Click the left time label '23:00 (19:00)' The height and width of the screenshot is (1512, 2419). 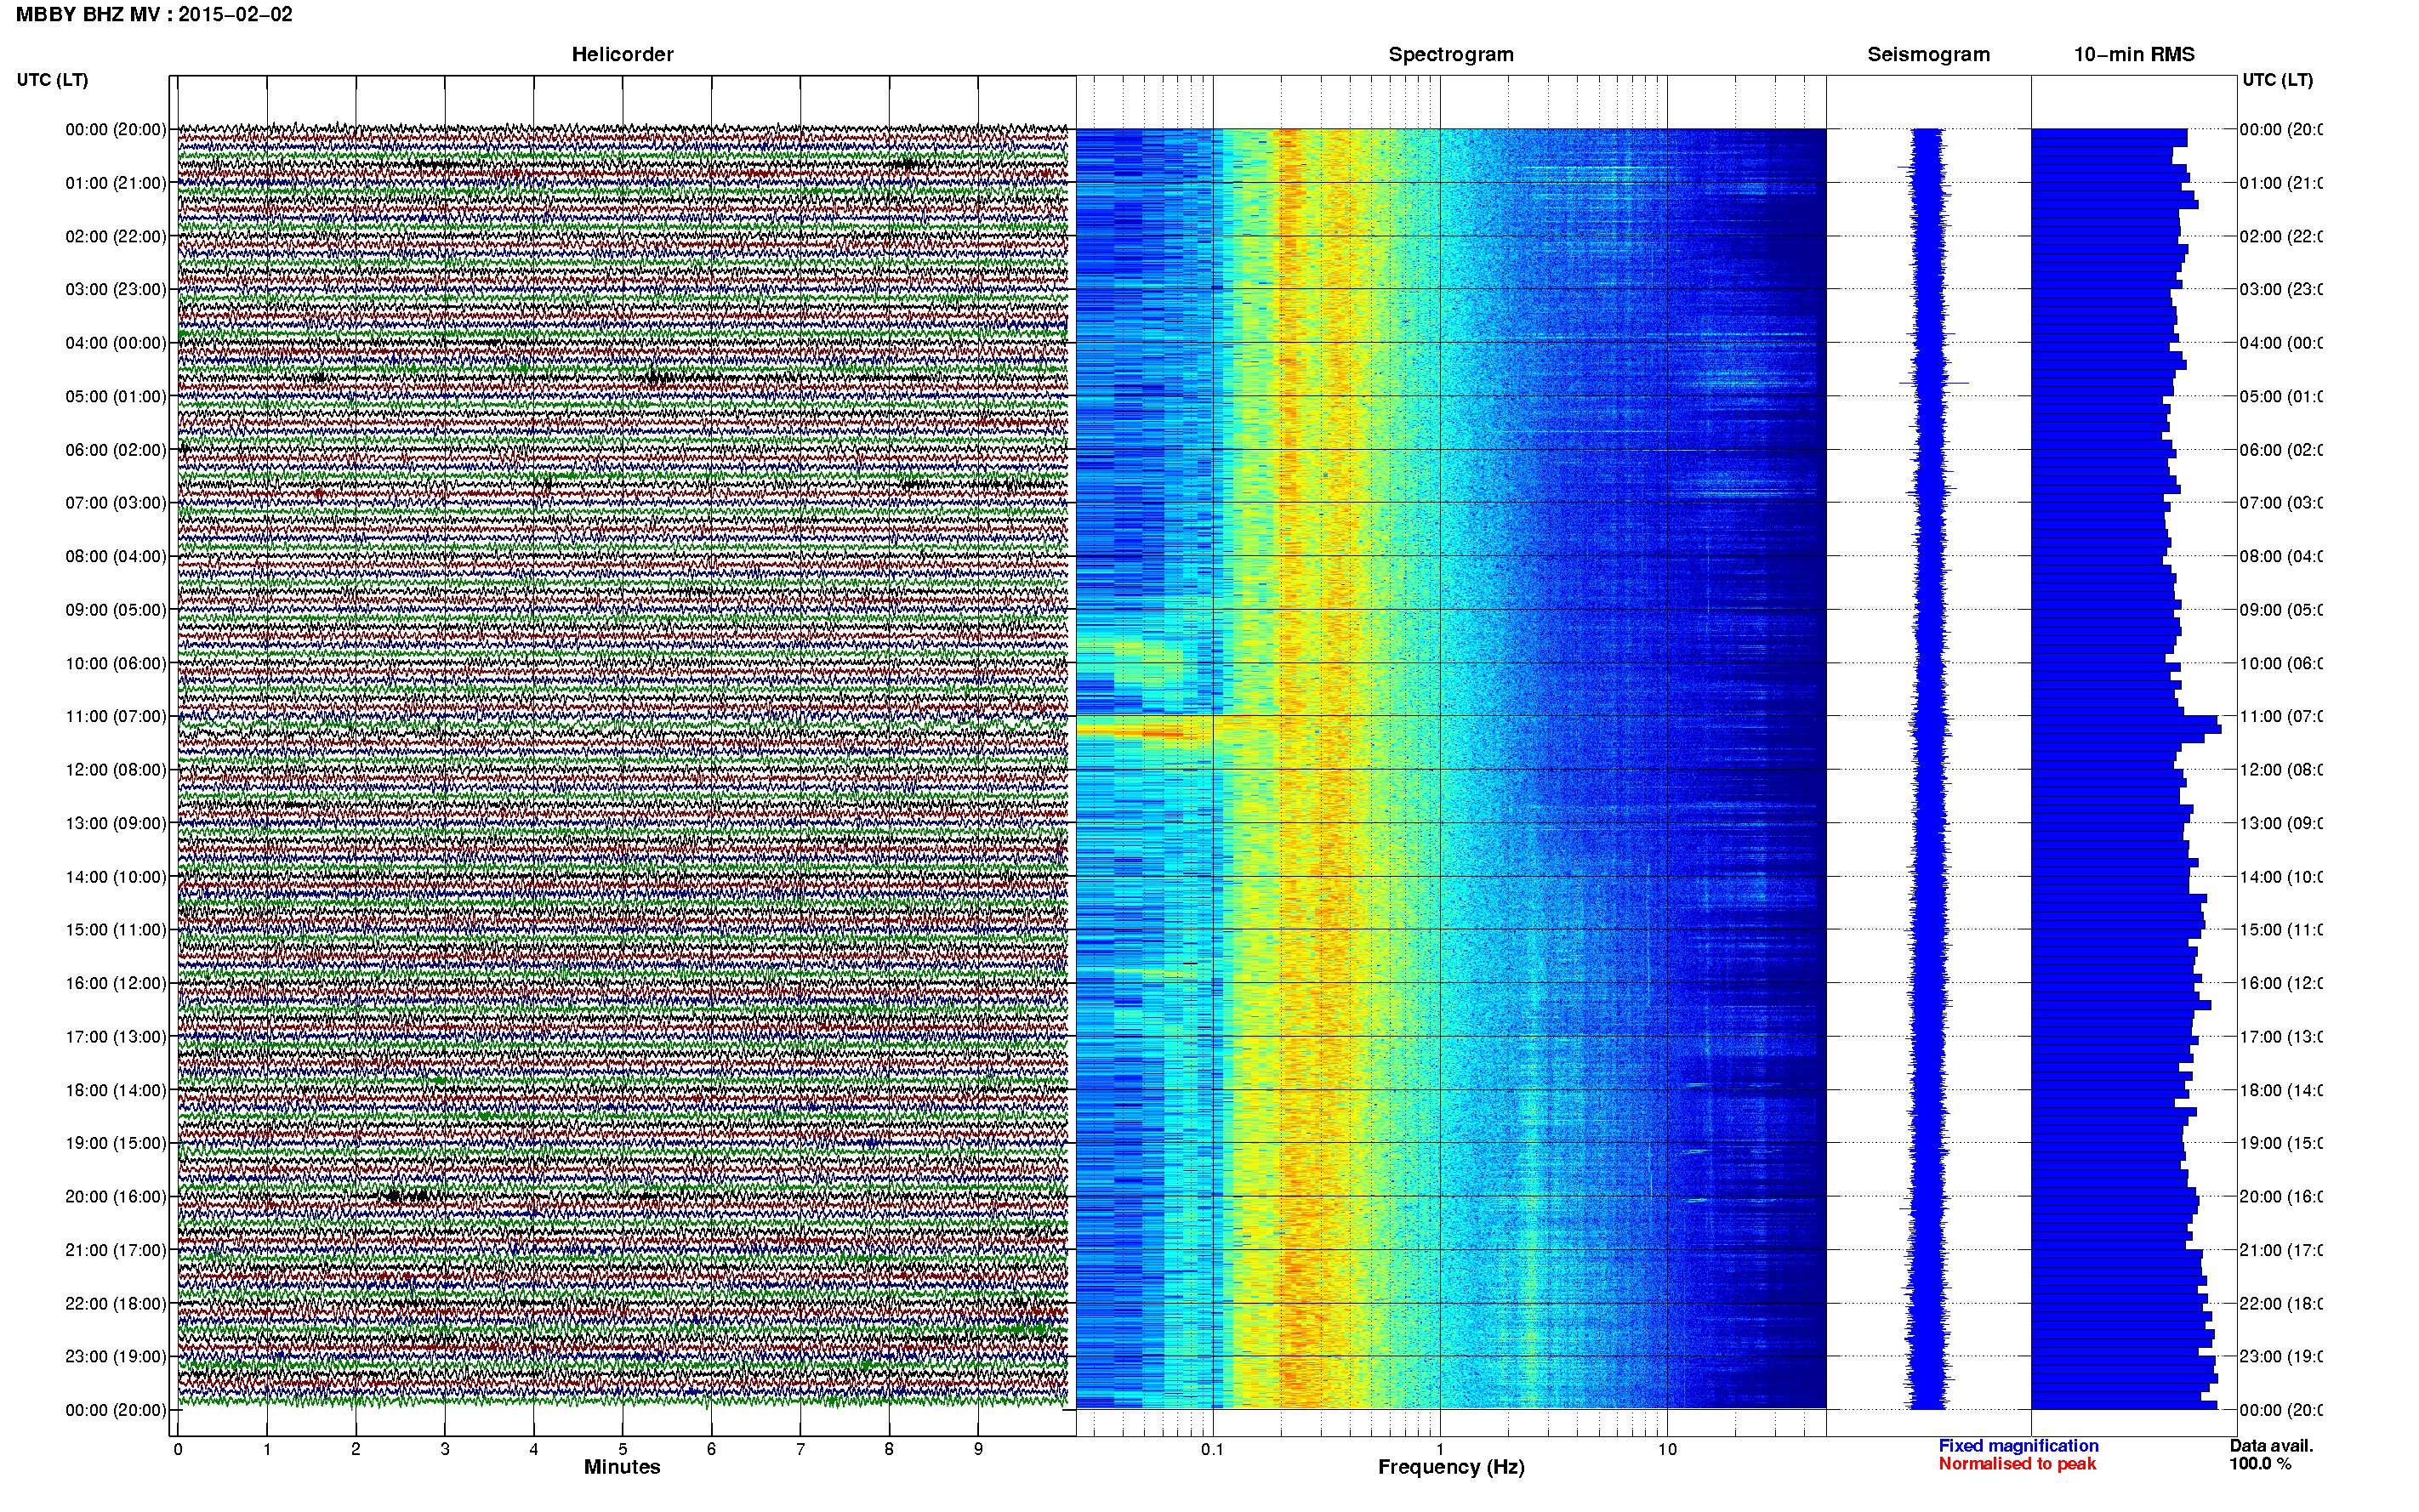point(116,1357)
